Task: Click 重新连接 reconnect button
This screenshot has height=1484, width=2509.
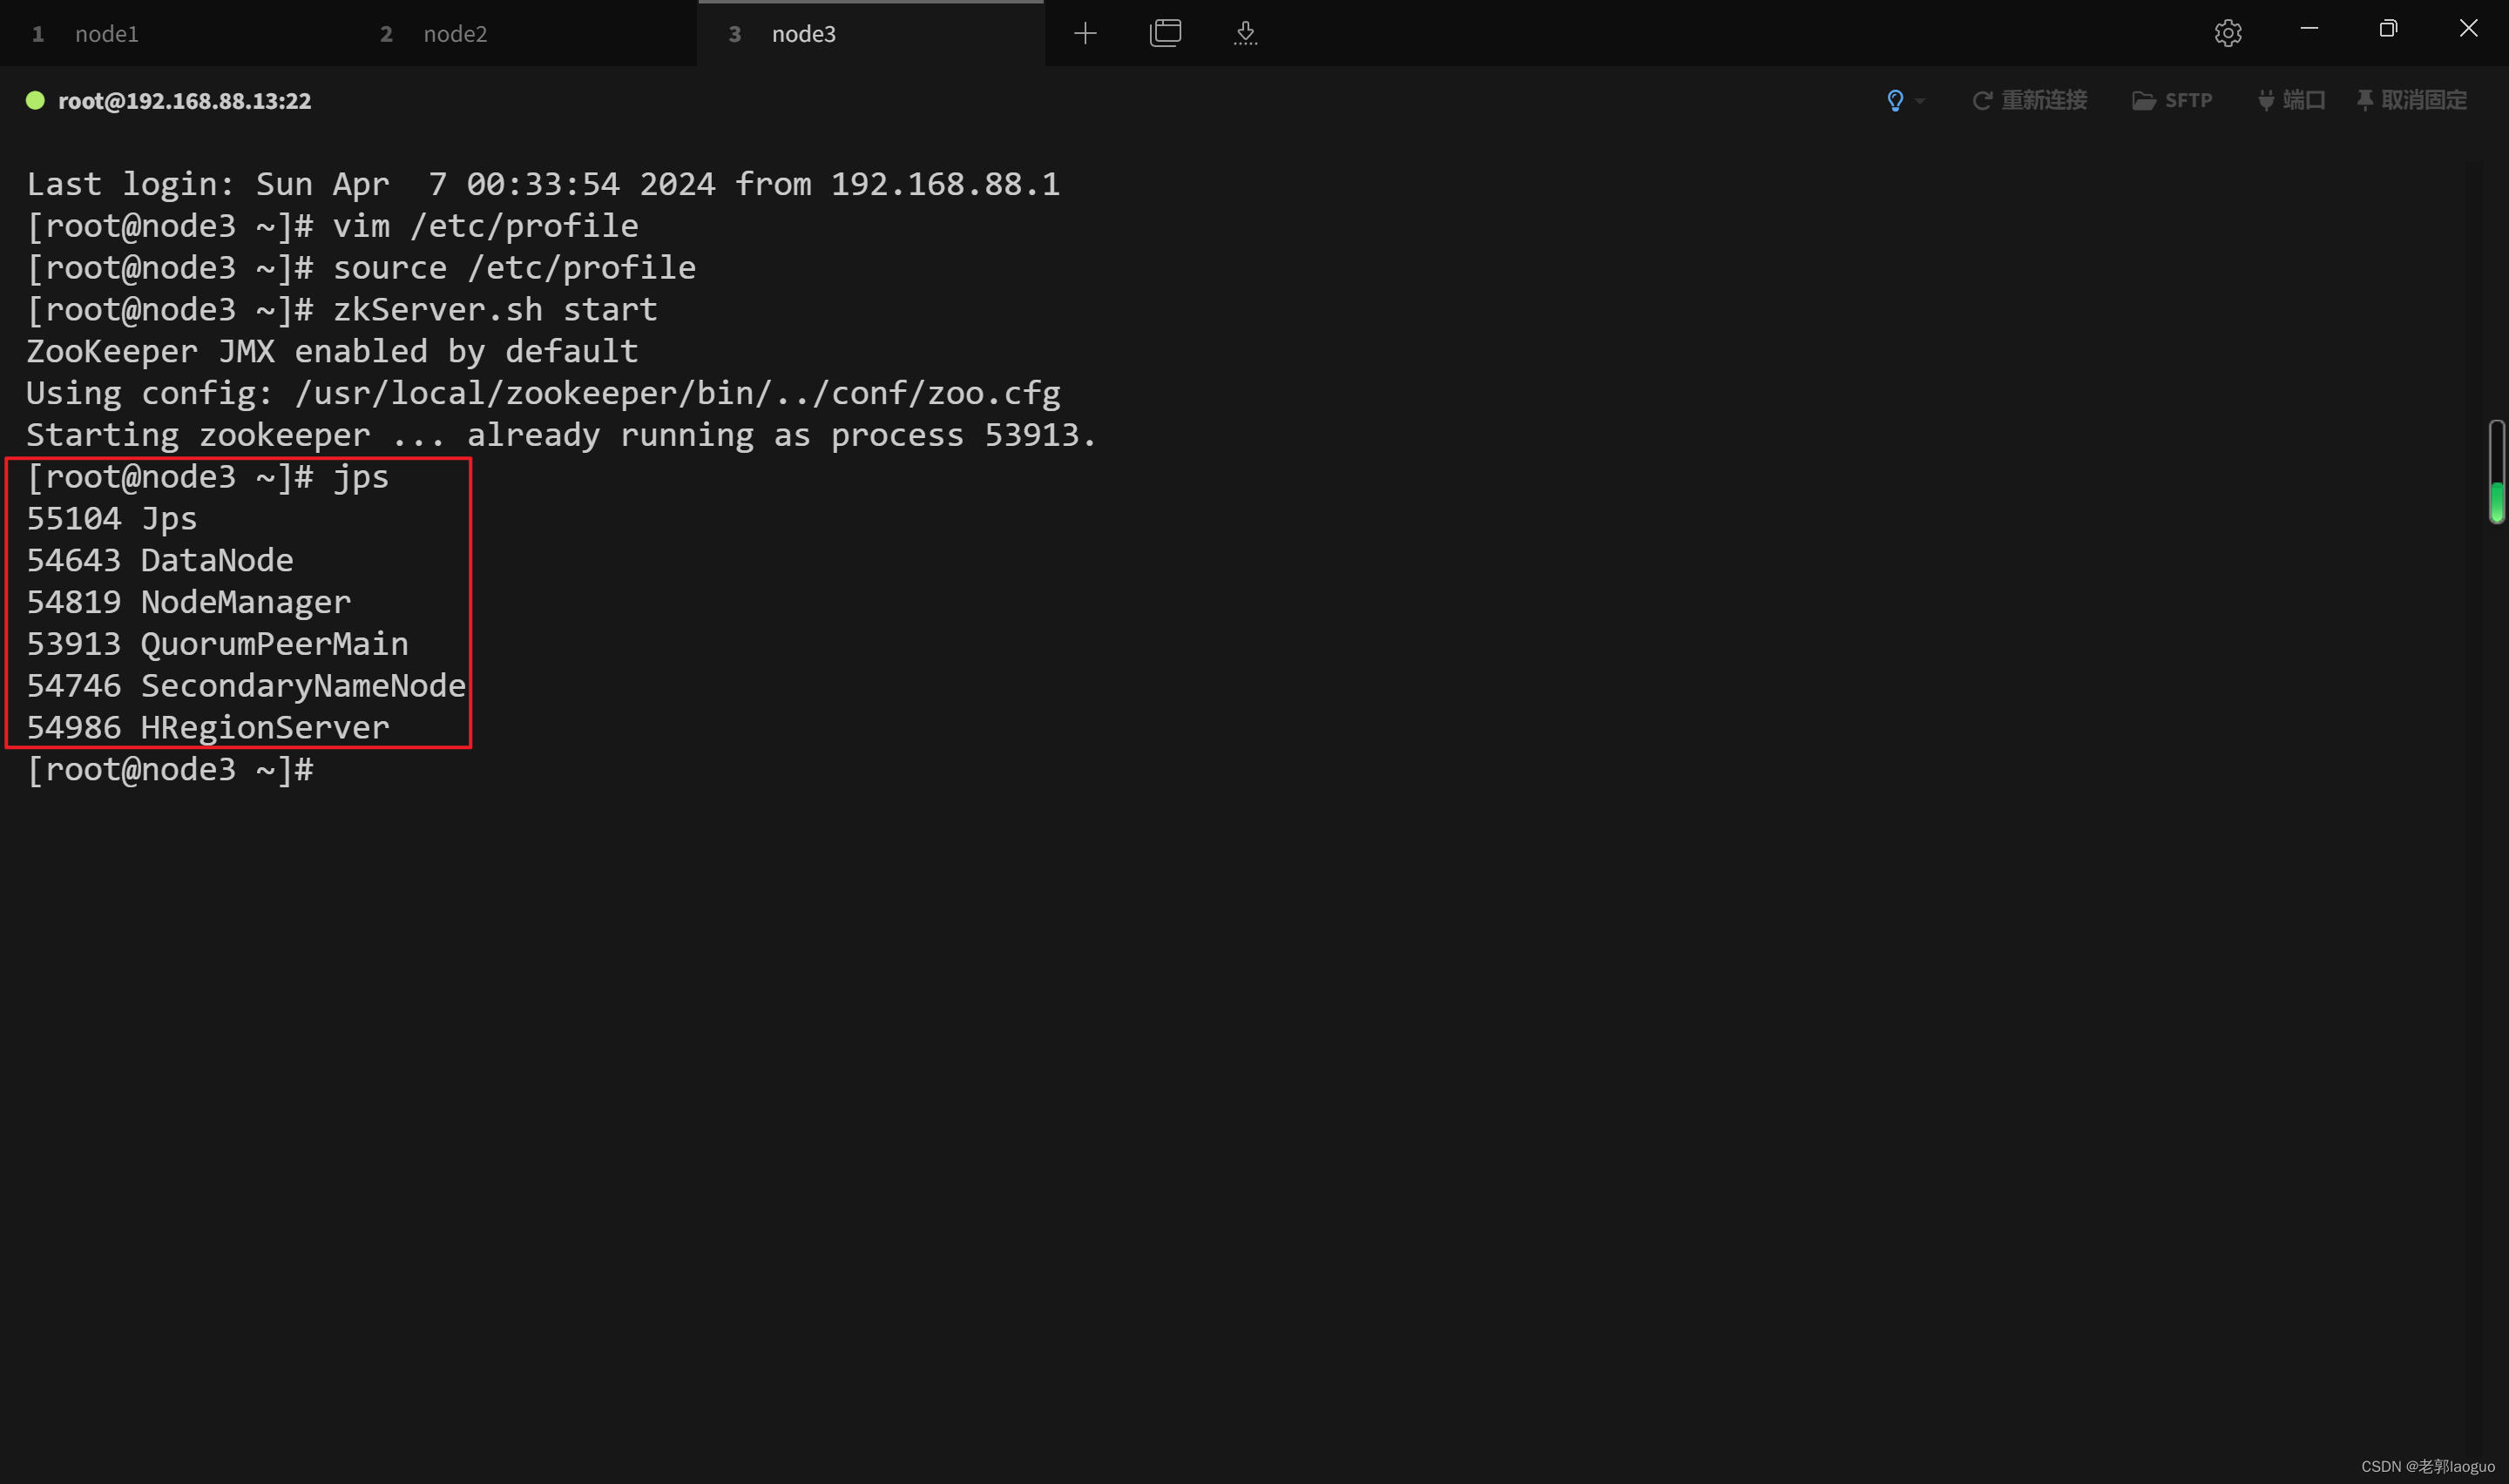Action: coord(2029,100)
